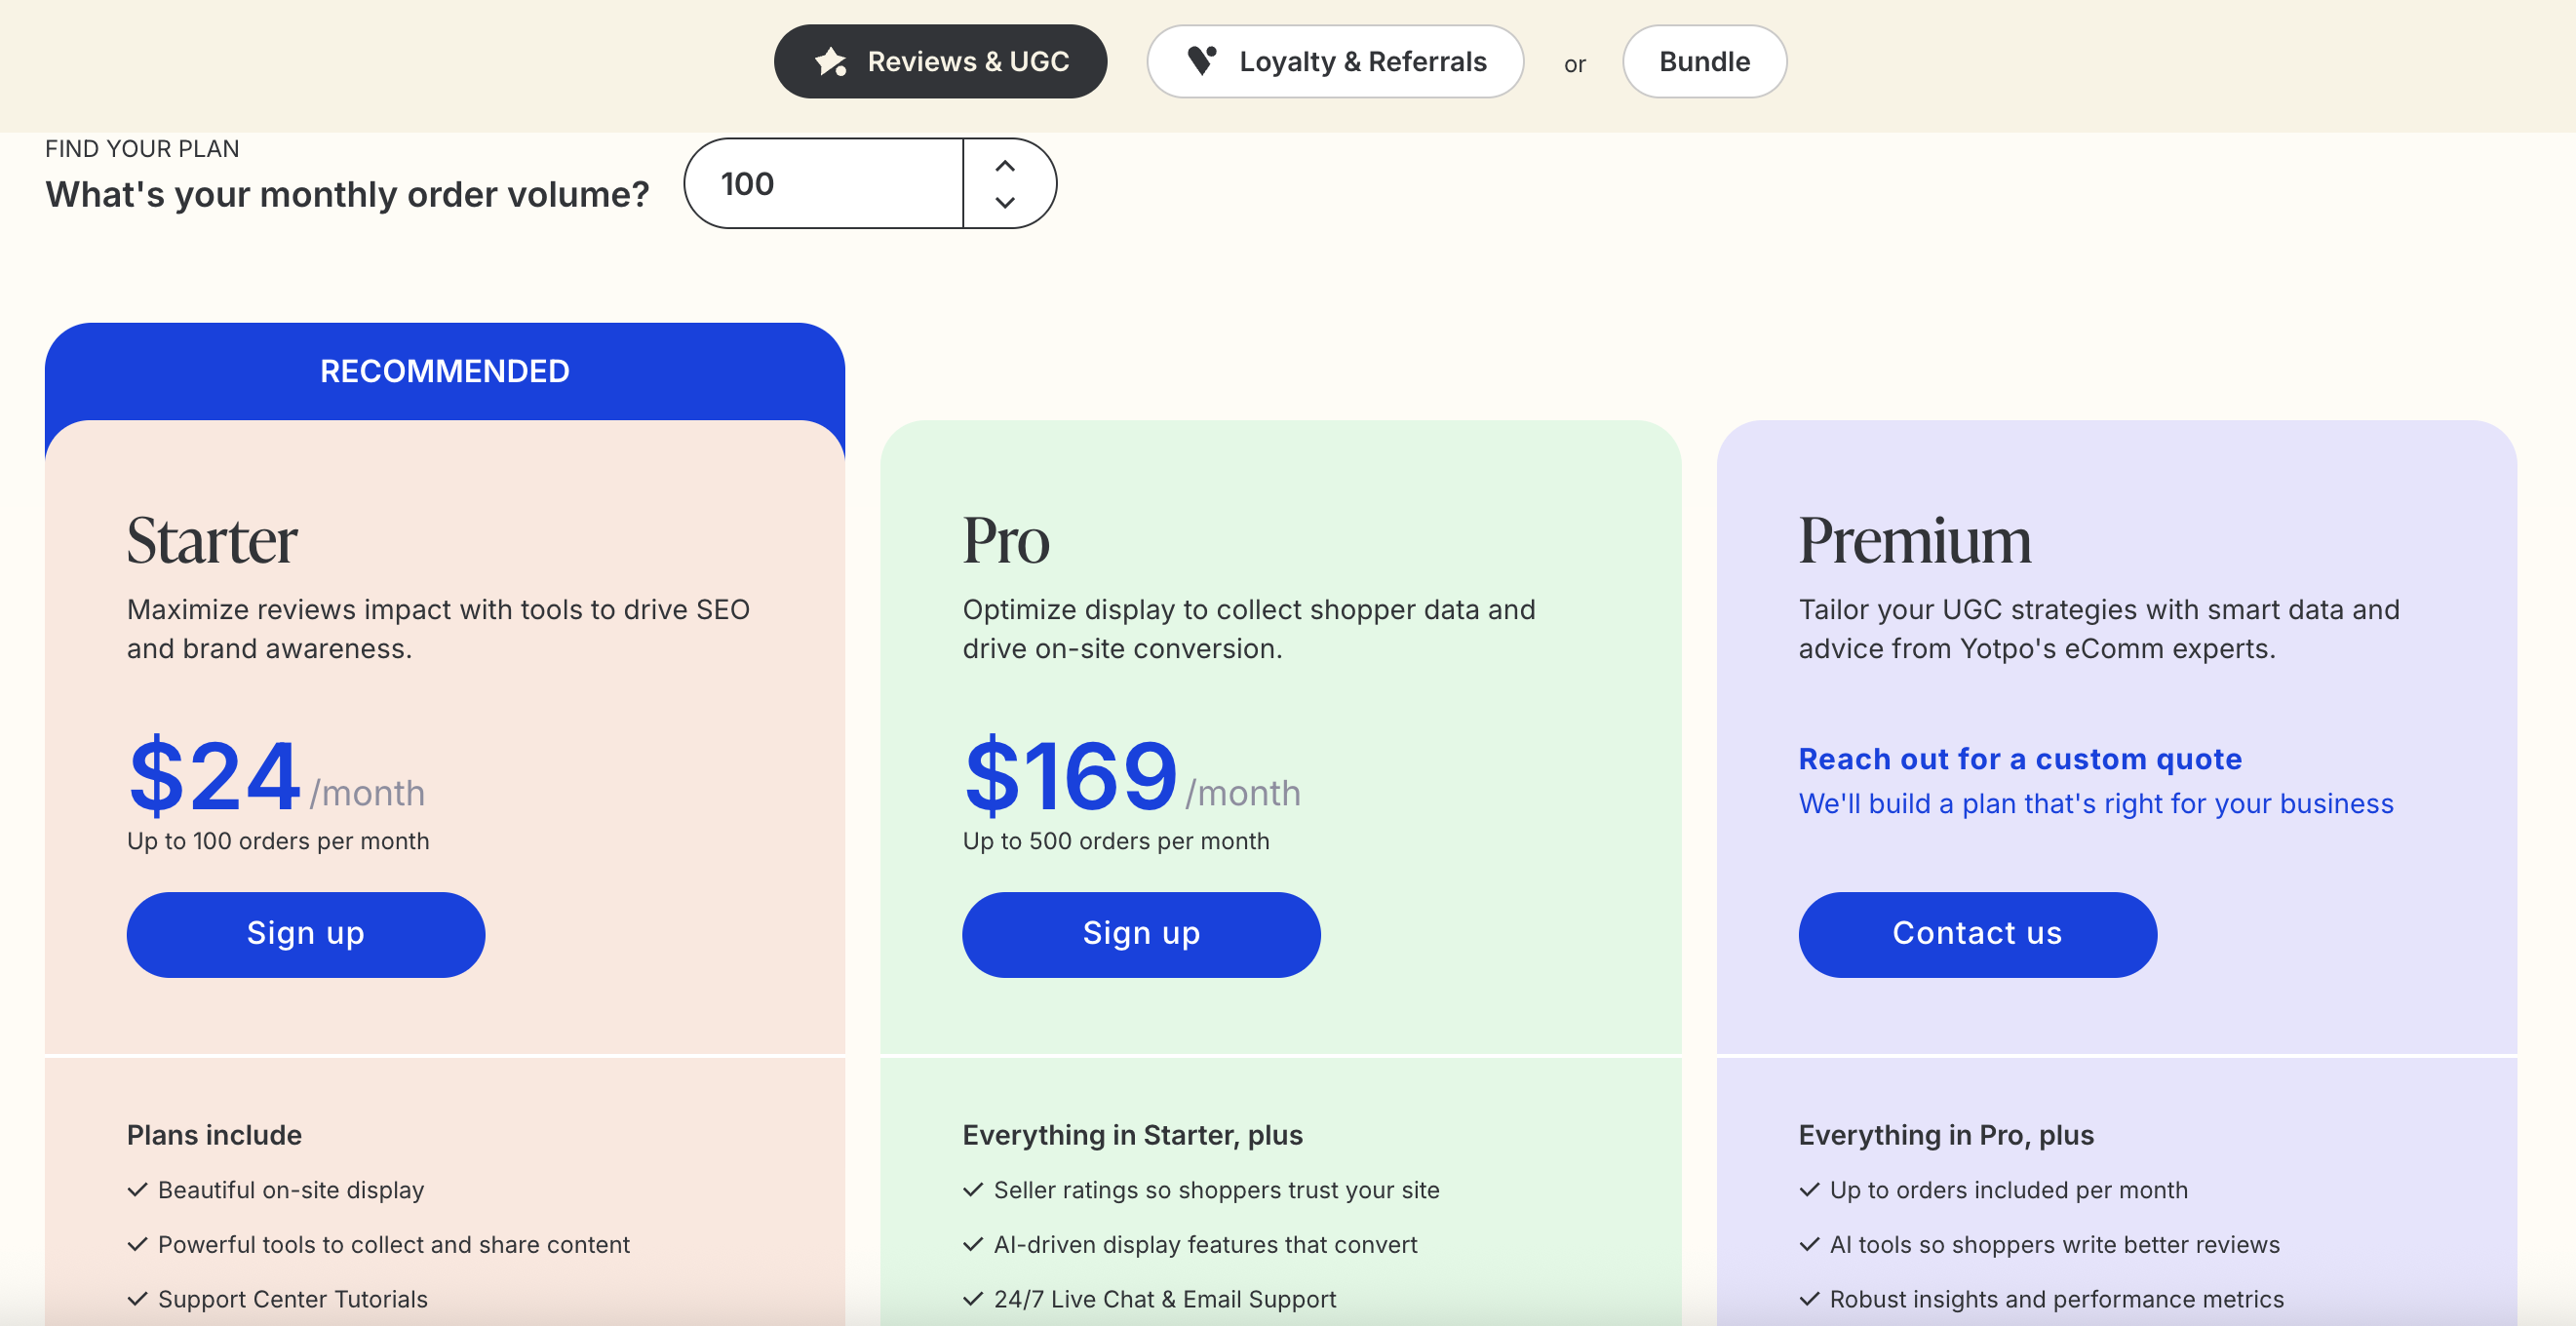Viewport: 2576px width, 1326px height.
Task: Open the custom quote link for Premium
Action: [2020, 759]
